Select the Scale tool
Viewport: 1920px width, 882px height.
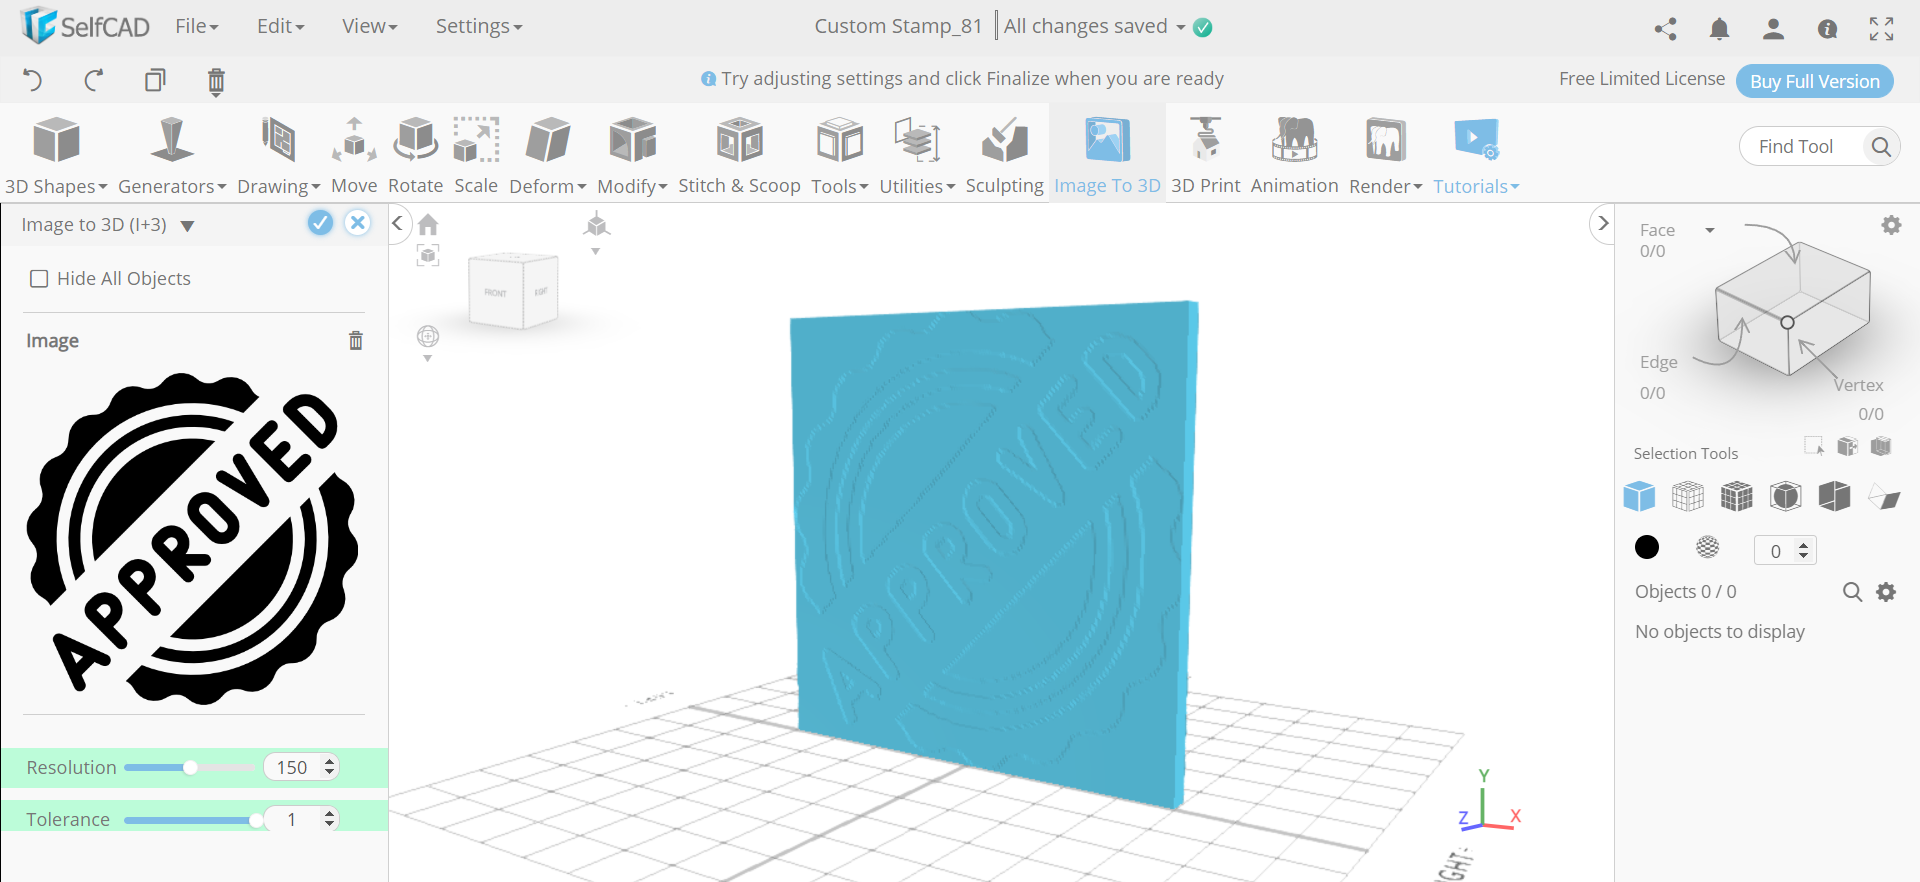point(476,155)
